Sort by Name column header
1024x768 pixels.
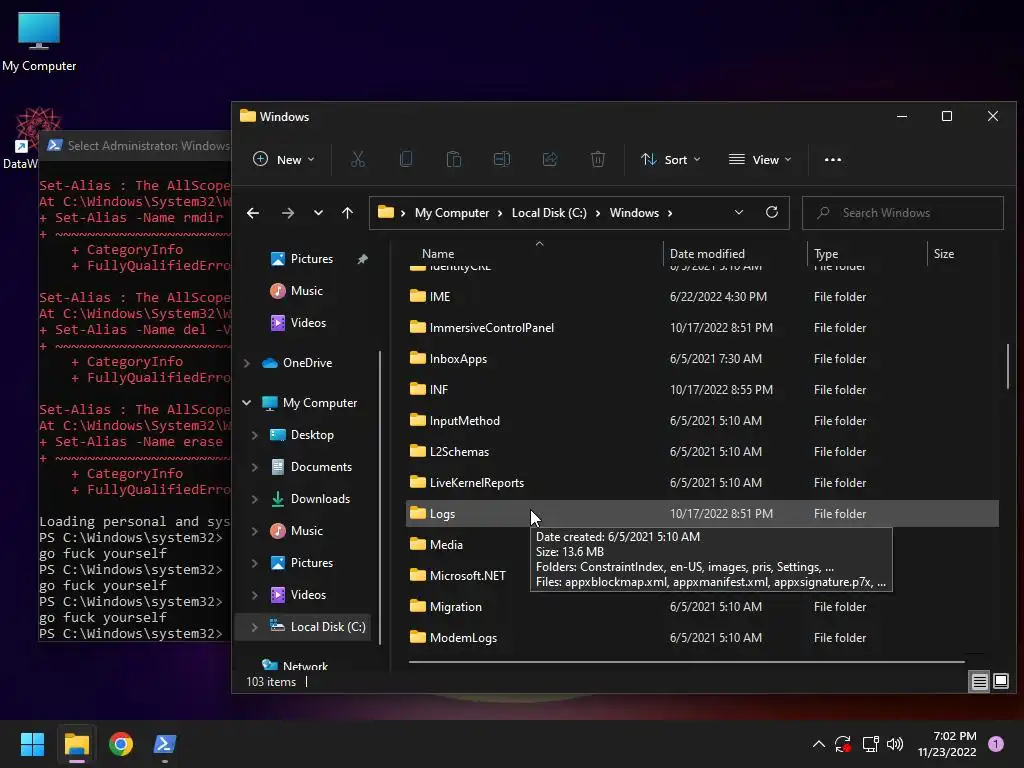pyautogui.click(x=438, y=253)
